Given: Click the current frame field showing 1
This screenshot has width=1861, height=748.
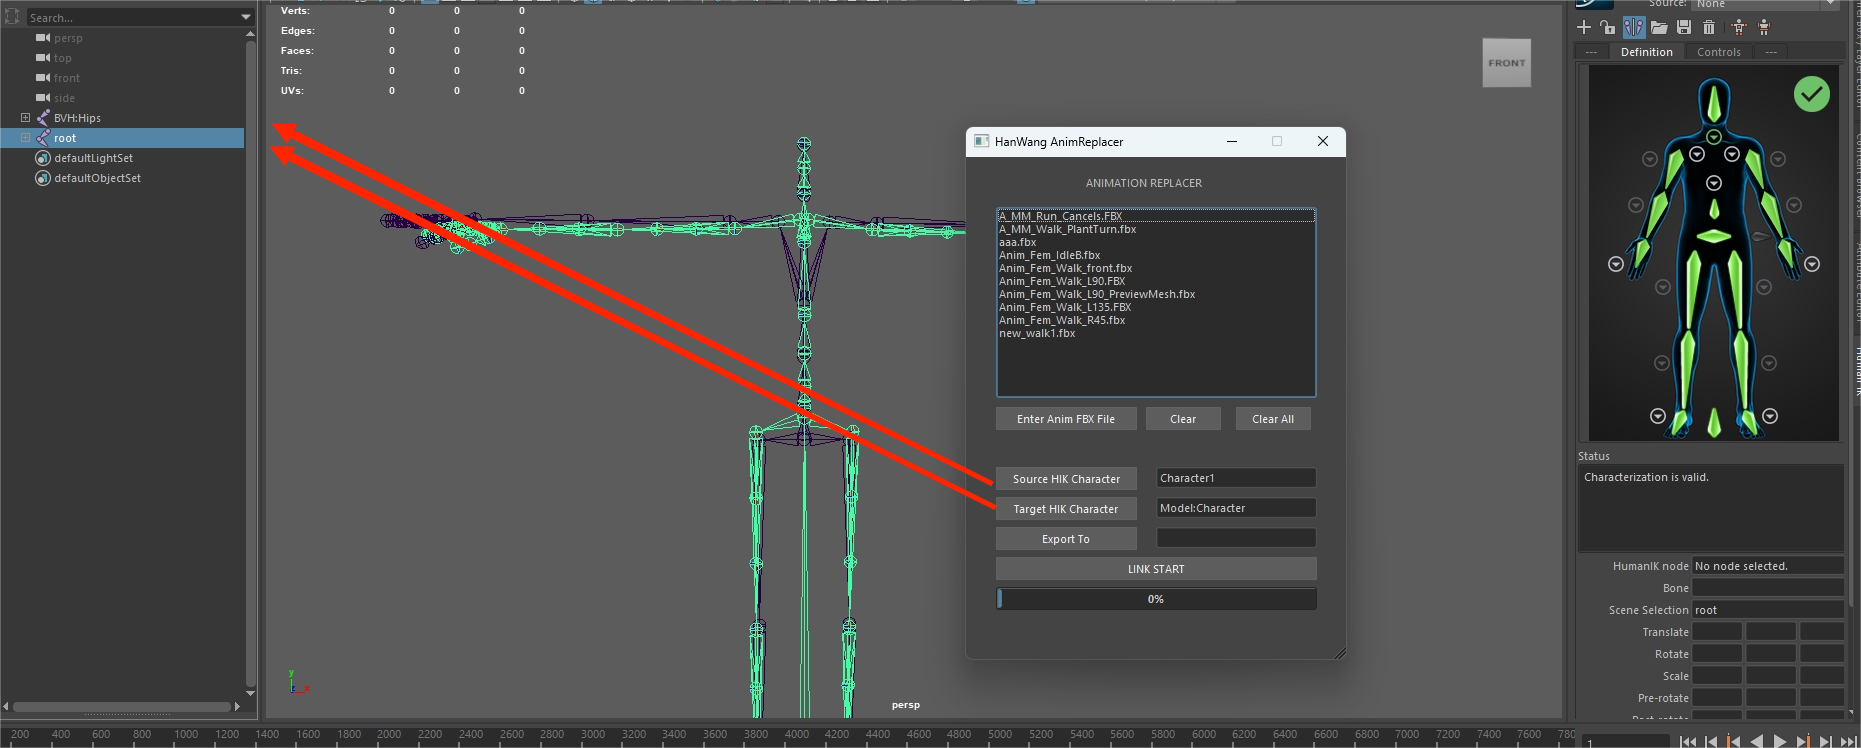Looking at the screenshot, I should [1626, 742].
